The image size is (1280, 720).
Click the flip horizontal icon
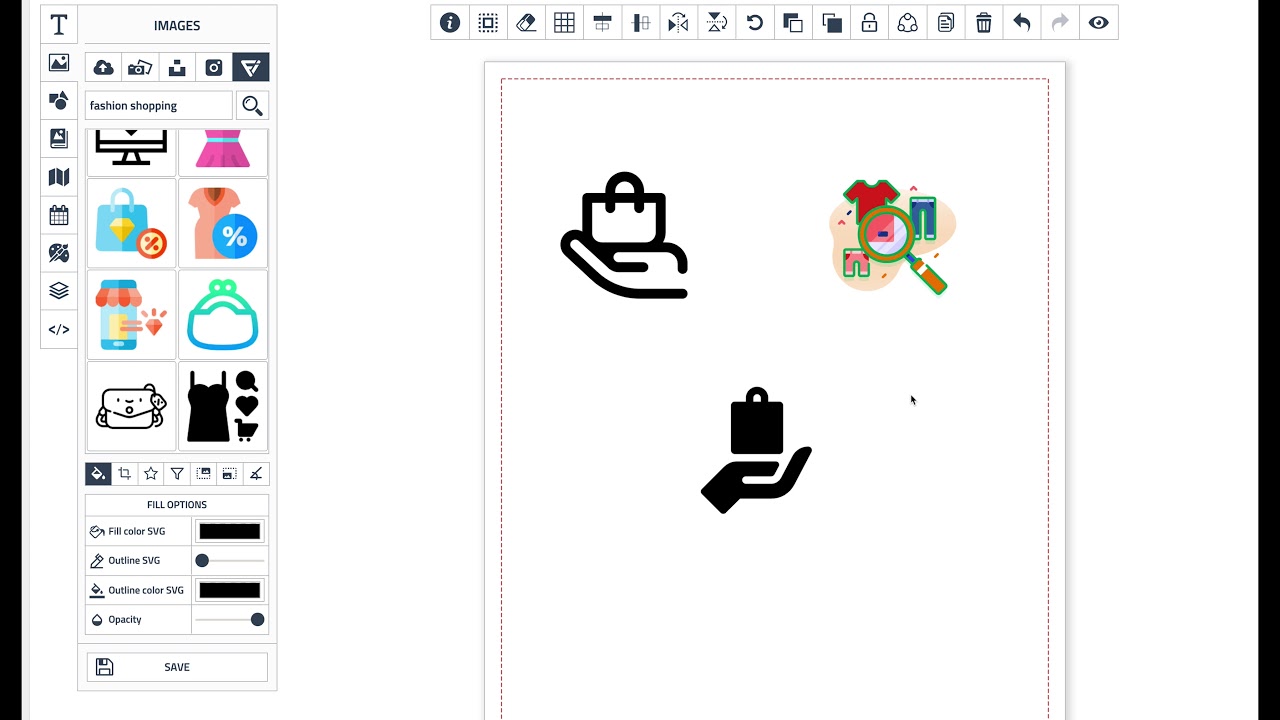click(x=679, y=22)
